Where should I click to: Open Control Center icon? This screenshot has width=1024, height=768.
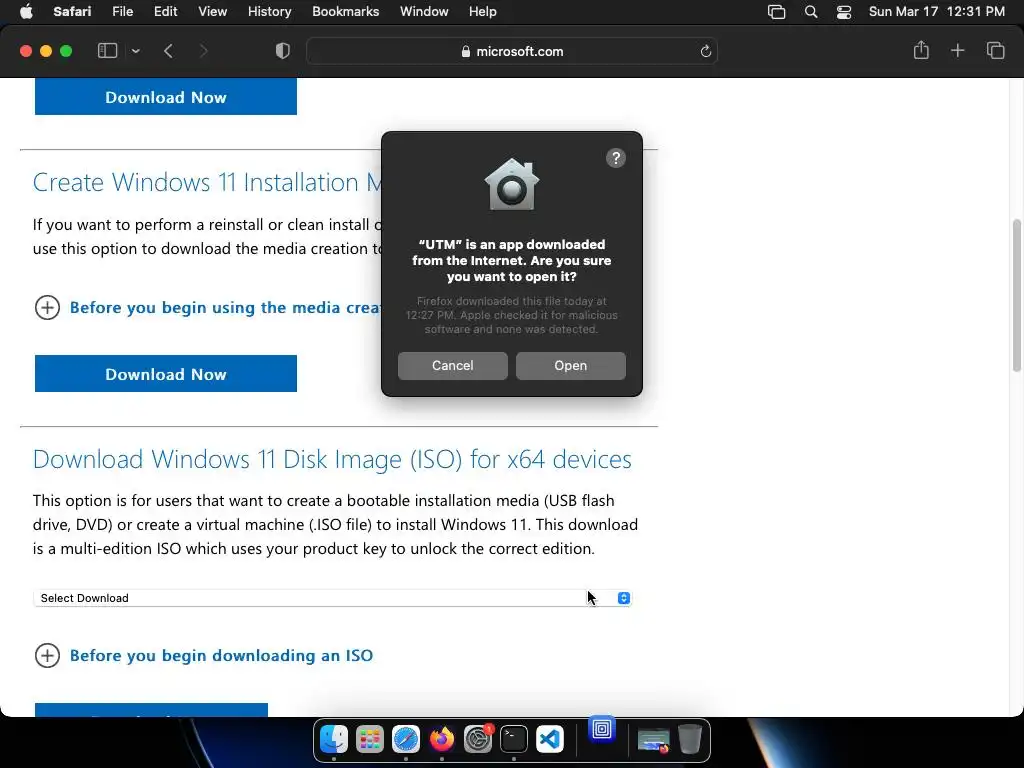844,12
